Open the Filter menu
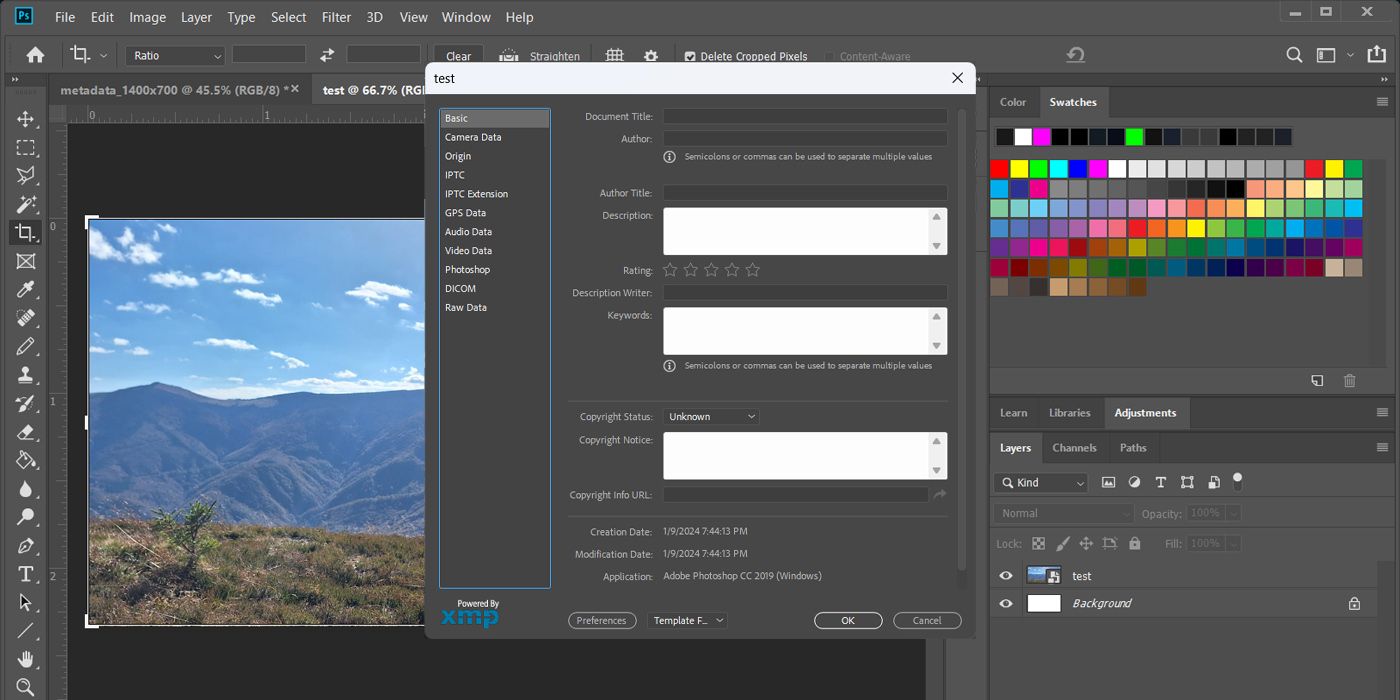This screenshot has height=700, width=1400. pyautogui.click(x=336, y=17)
